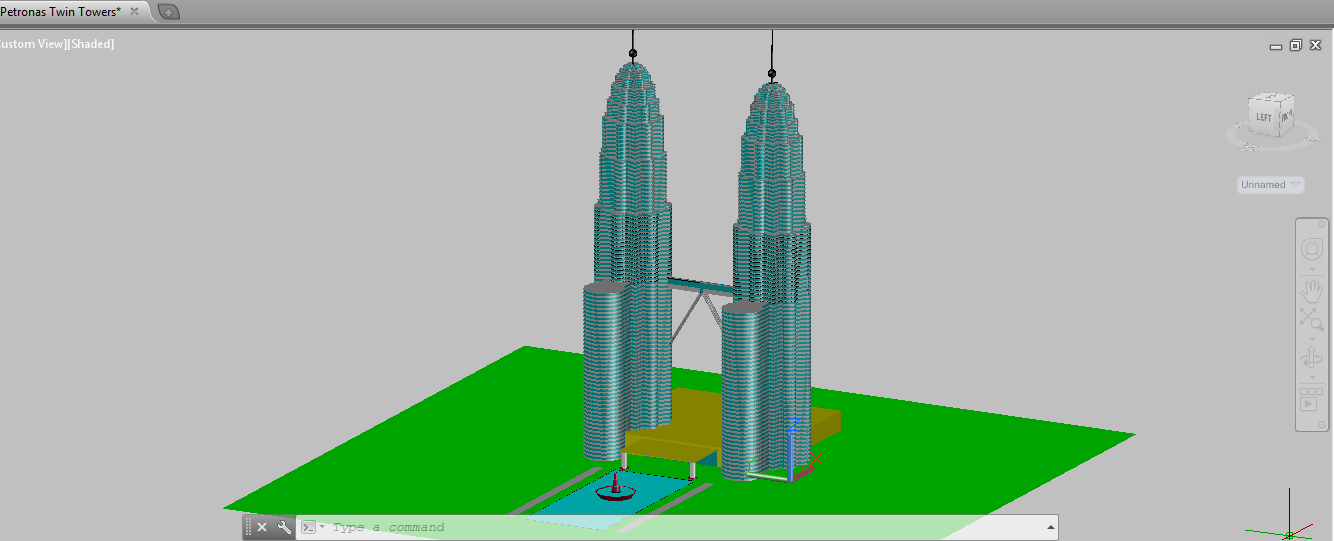Expand command history with the up arrow
Viewport: 1334px width, 541px height.
1050,527
